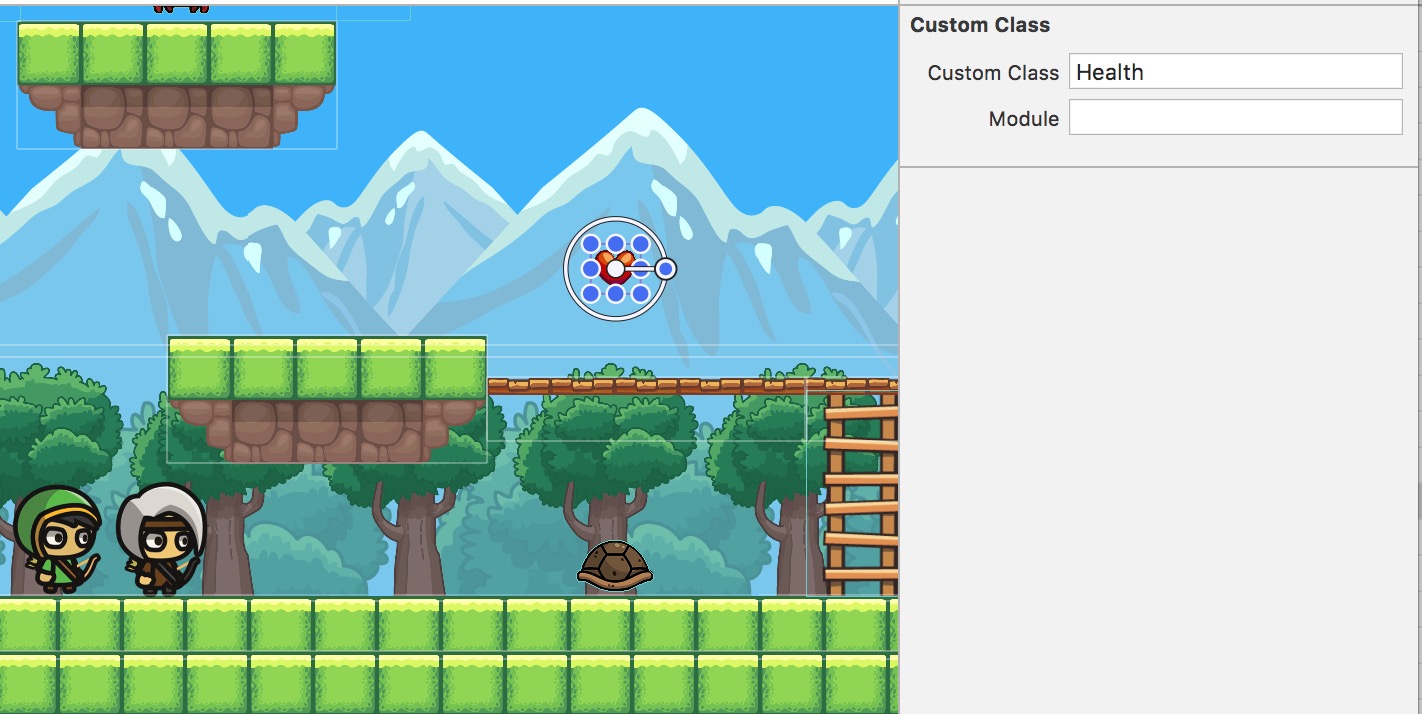Click the Custom Class field containing Health

pyautogui.click(x=1235, y=72)
